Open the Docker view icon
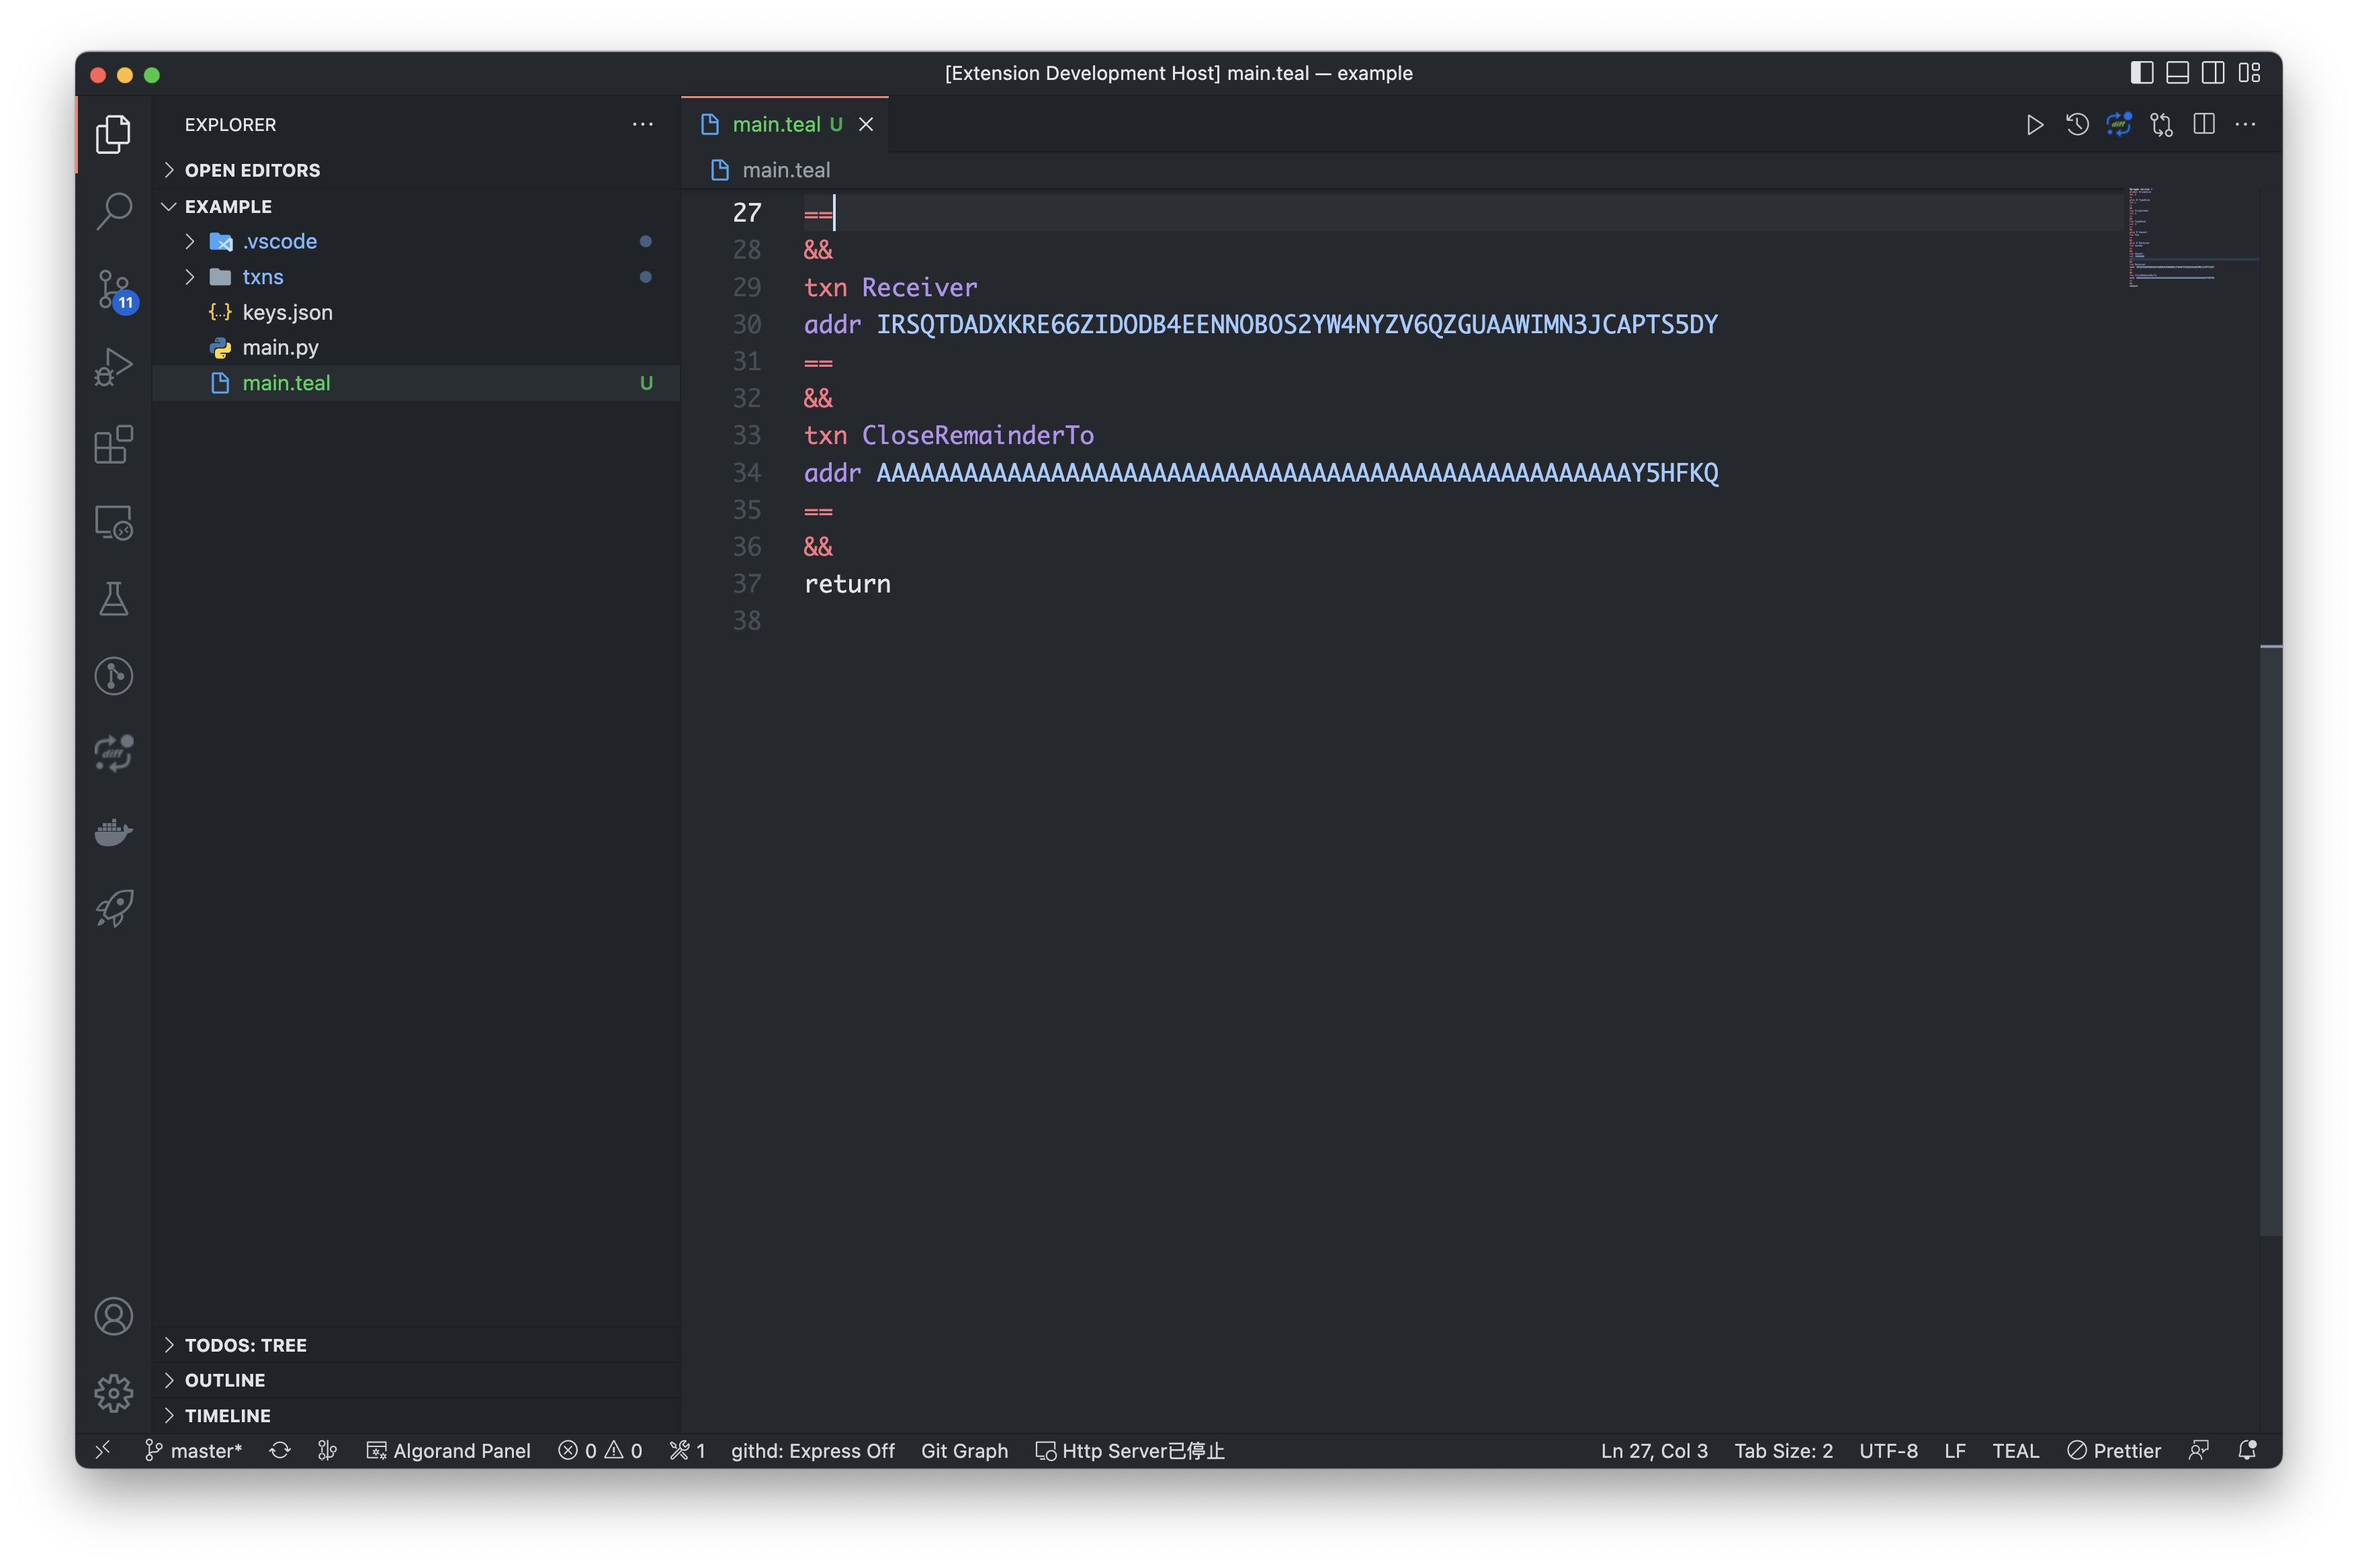 113,831
